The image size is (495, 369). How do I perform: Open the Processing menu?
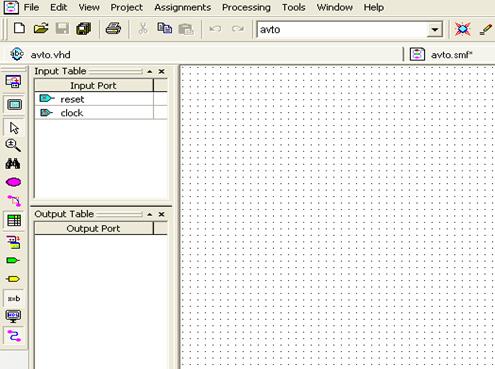point(246,7)
